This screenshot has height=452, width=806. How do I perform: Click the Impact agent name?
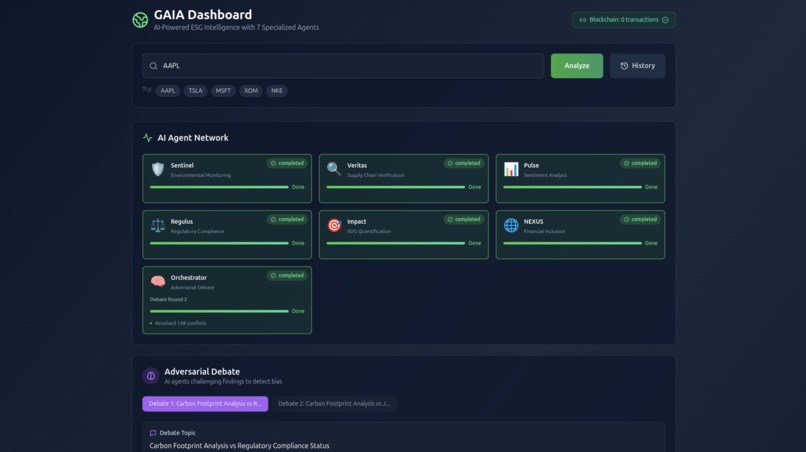click(356, 222)
